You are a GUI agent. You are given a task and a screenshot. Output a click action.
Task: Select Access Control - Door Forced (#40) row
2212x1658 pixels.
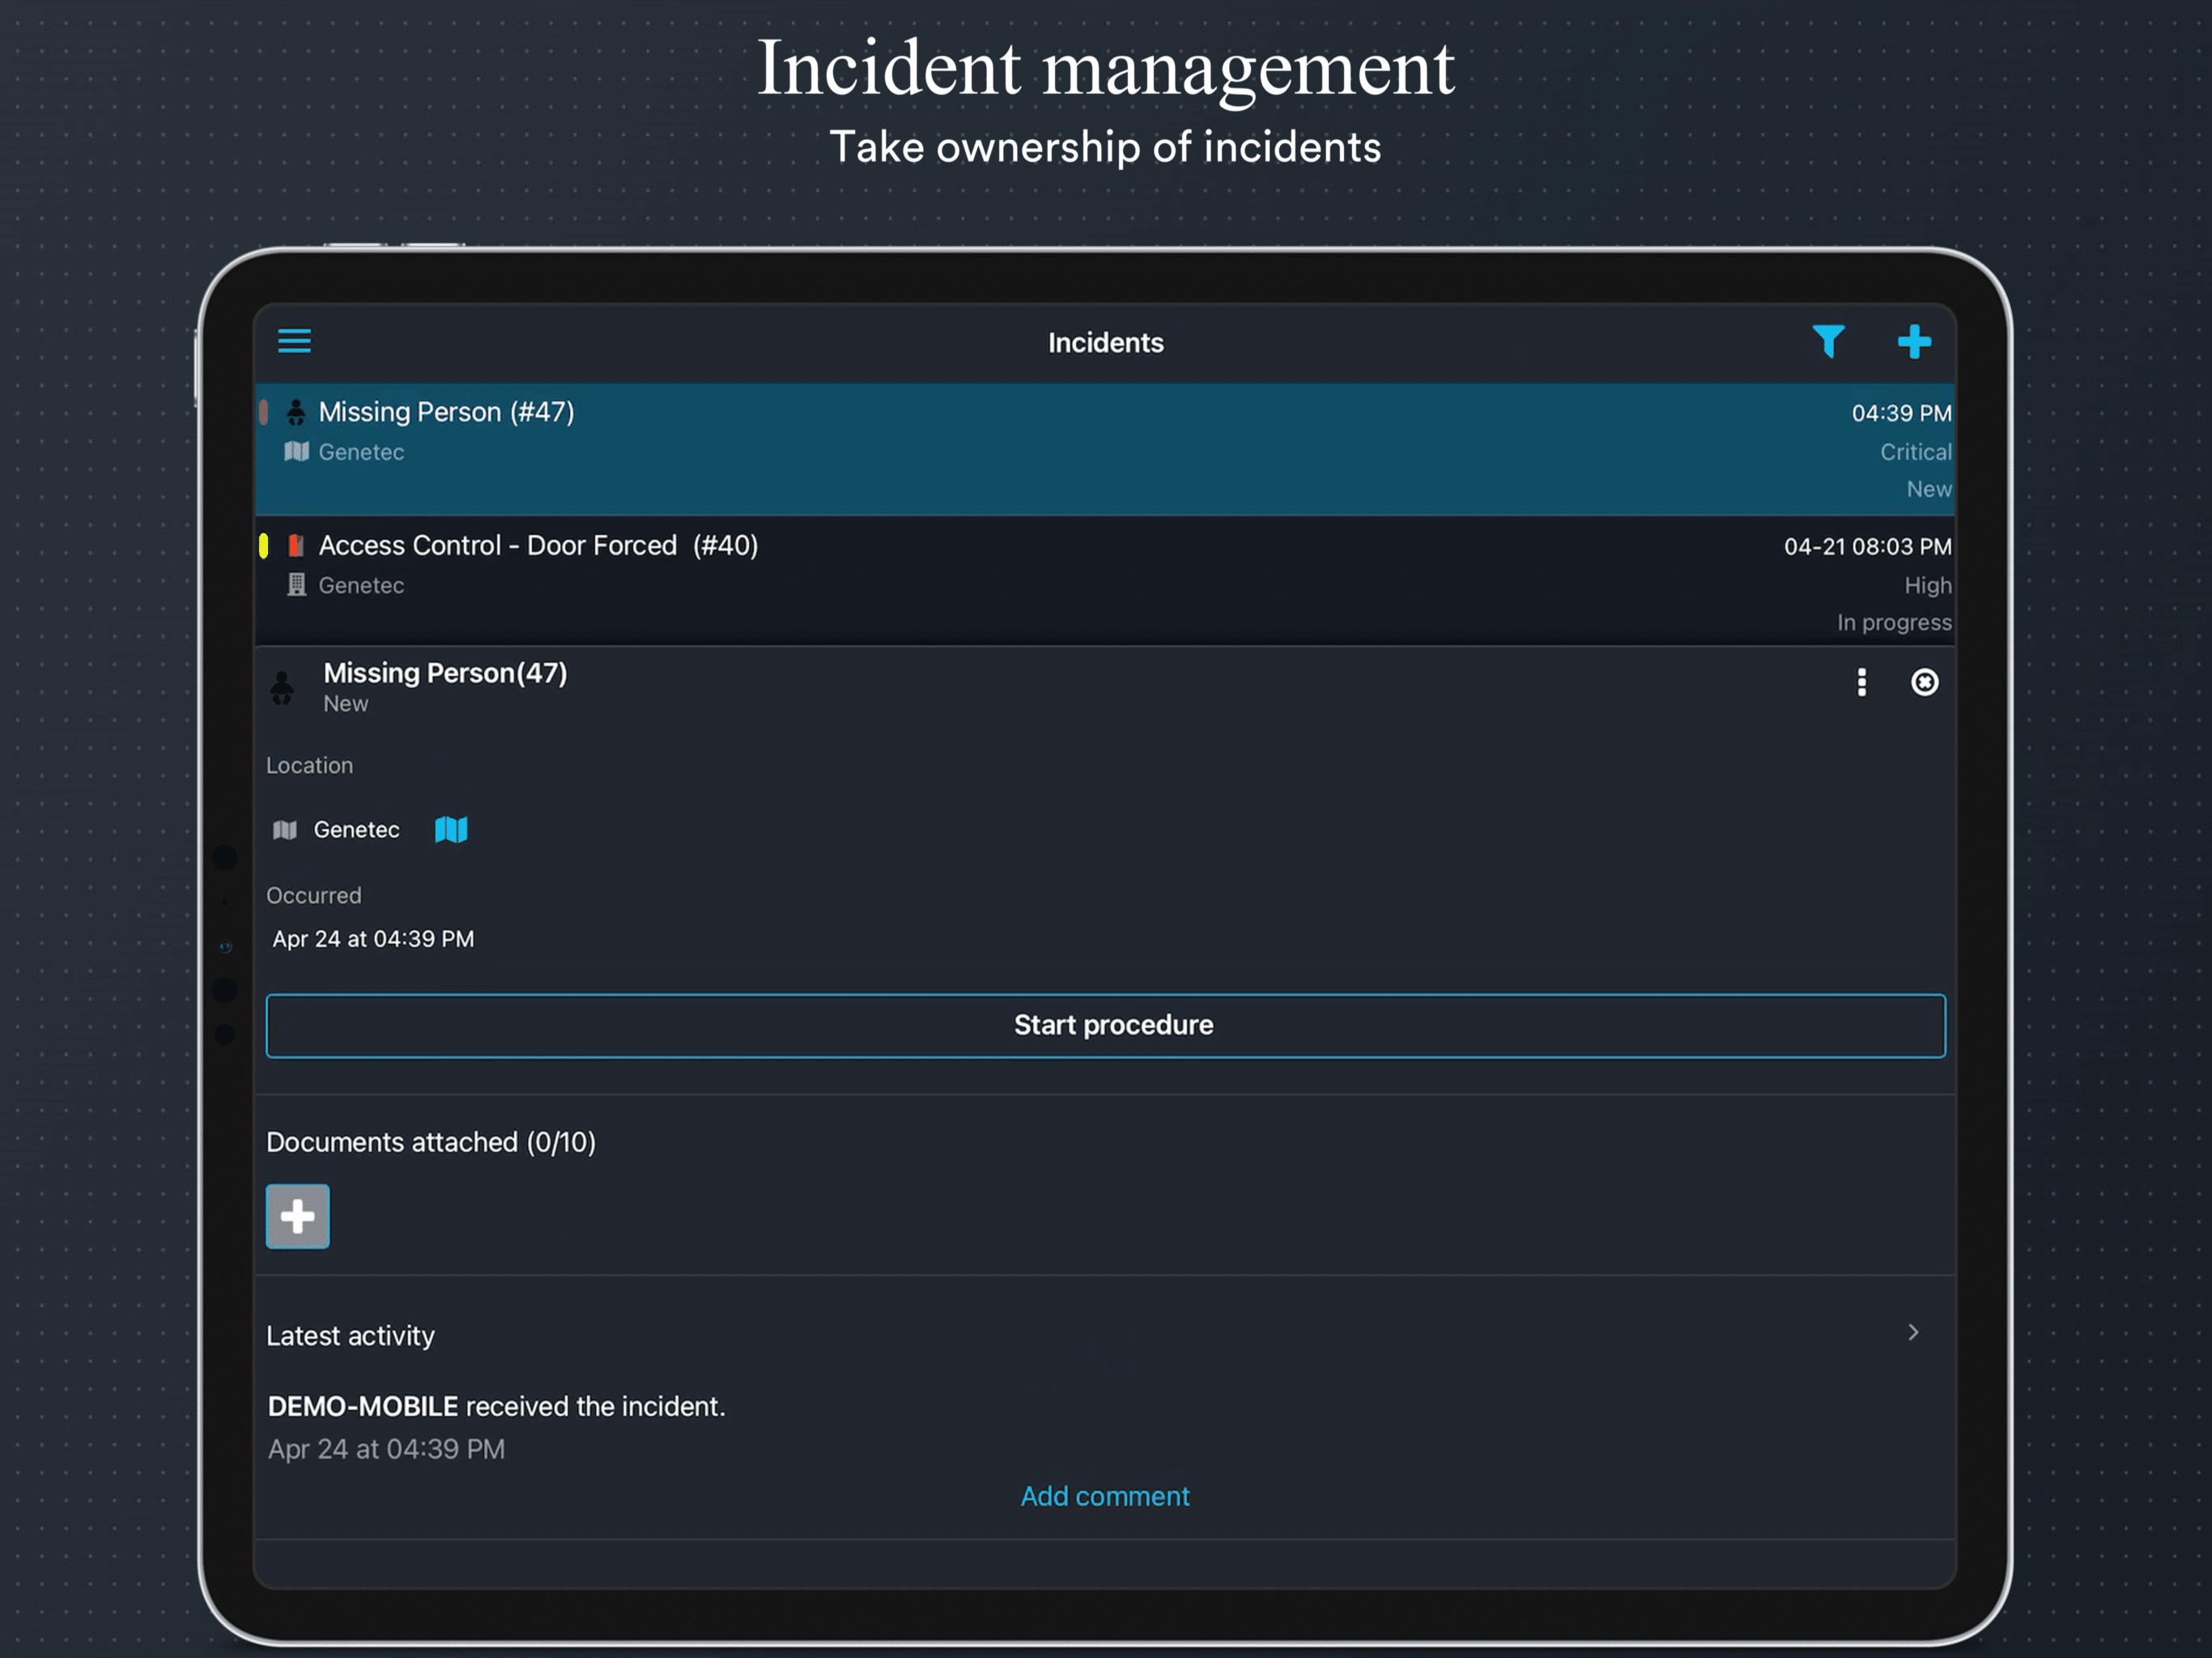(1105, 580)
